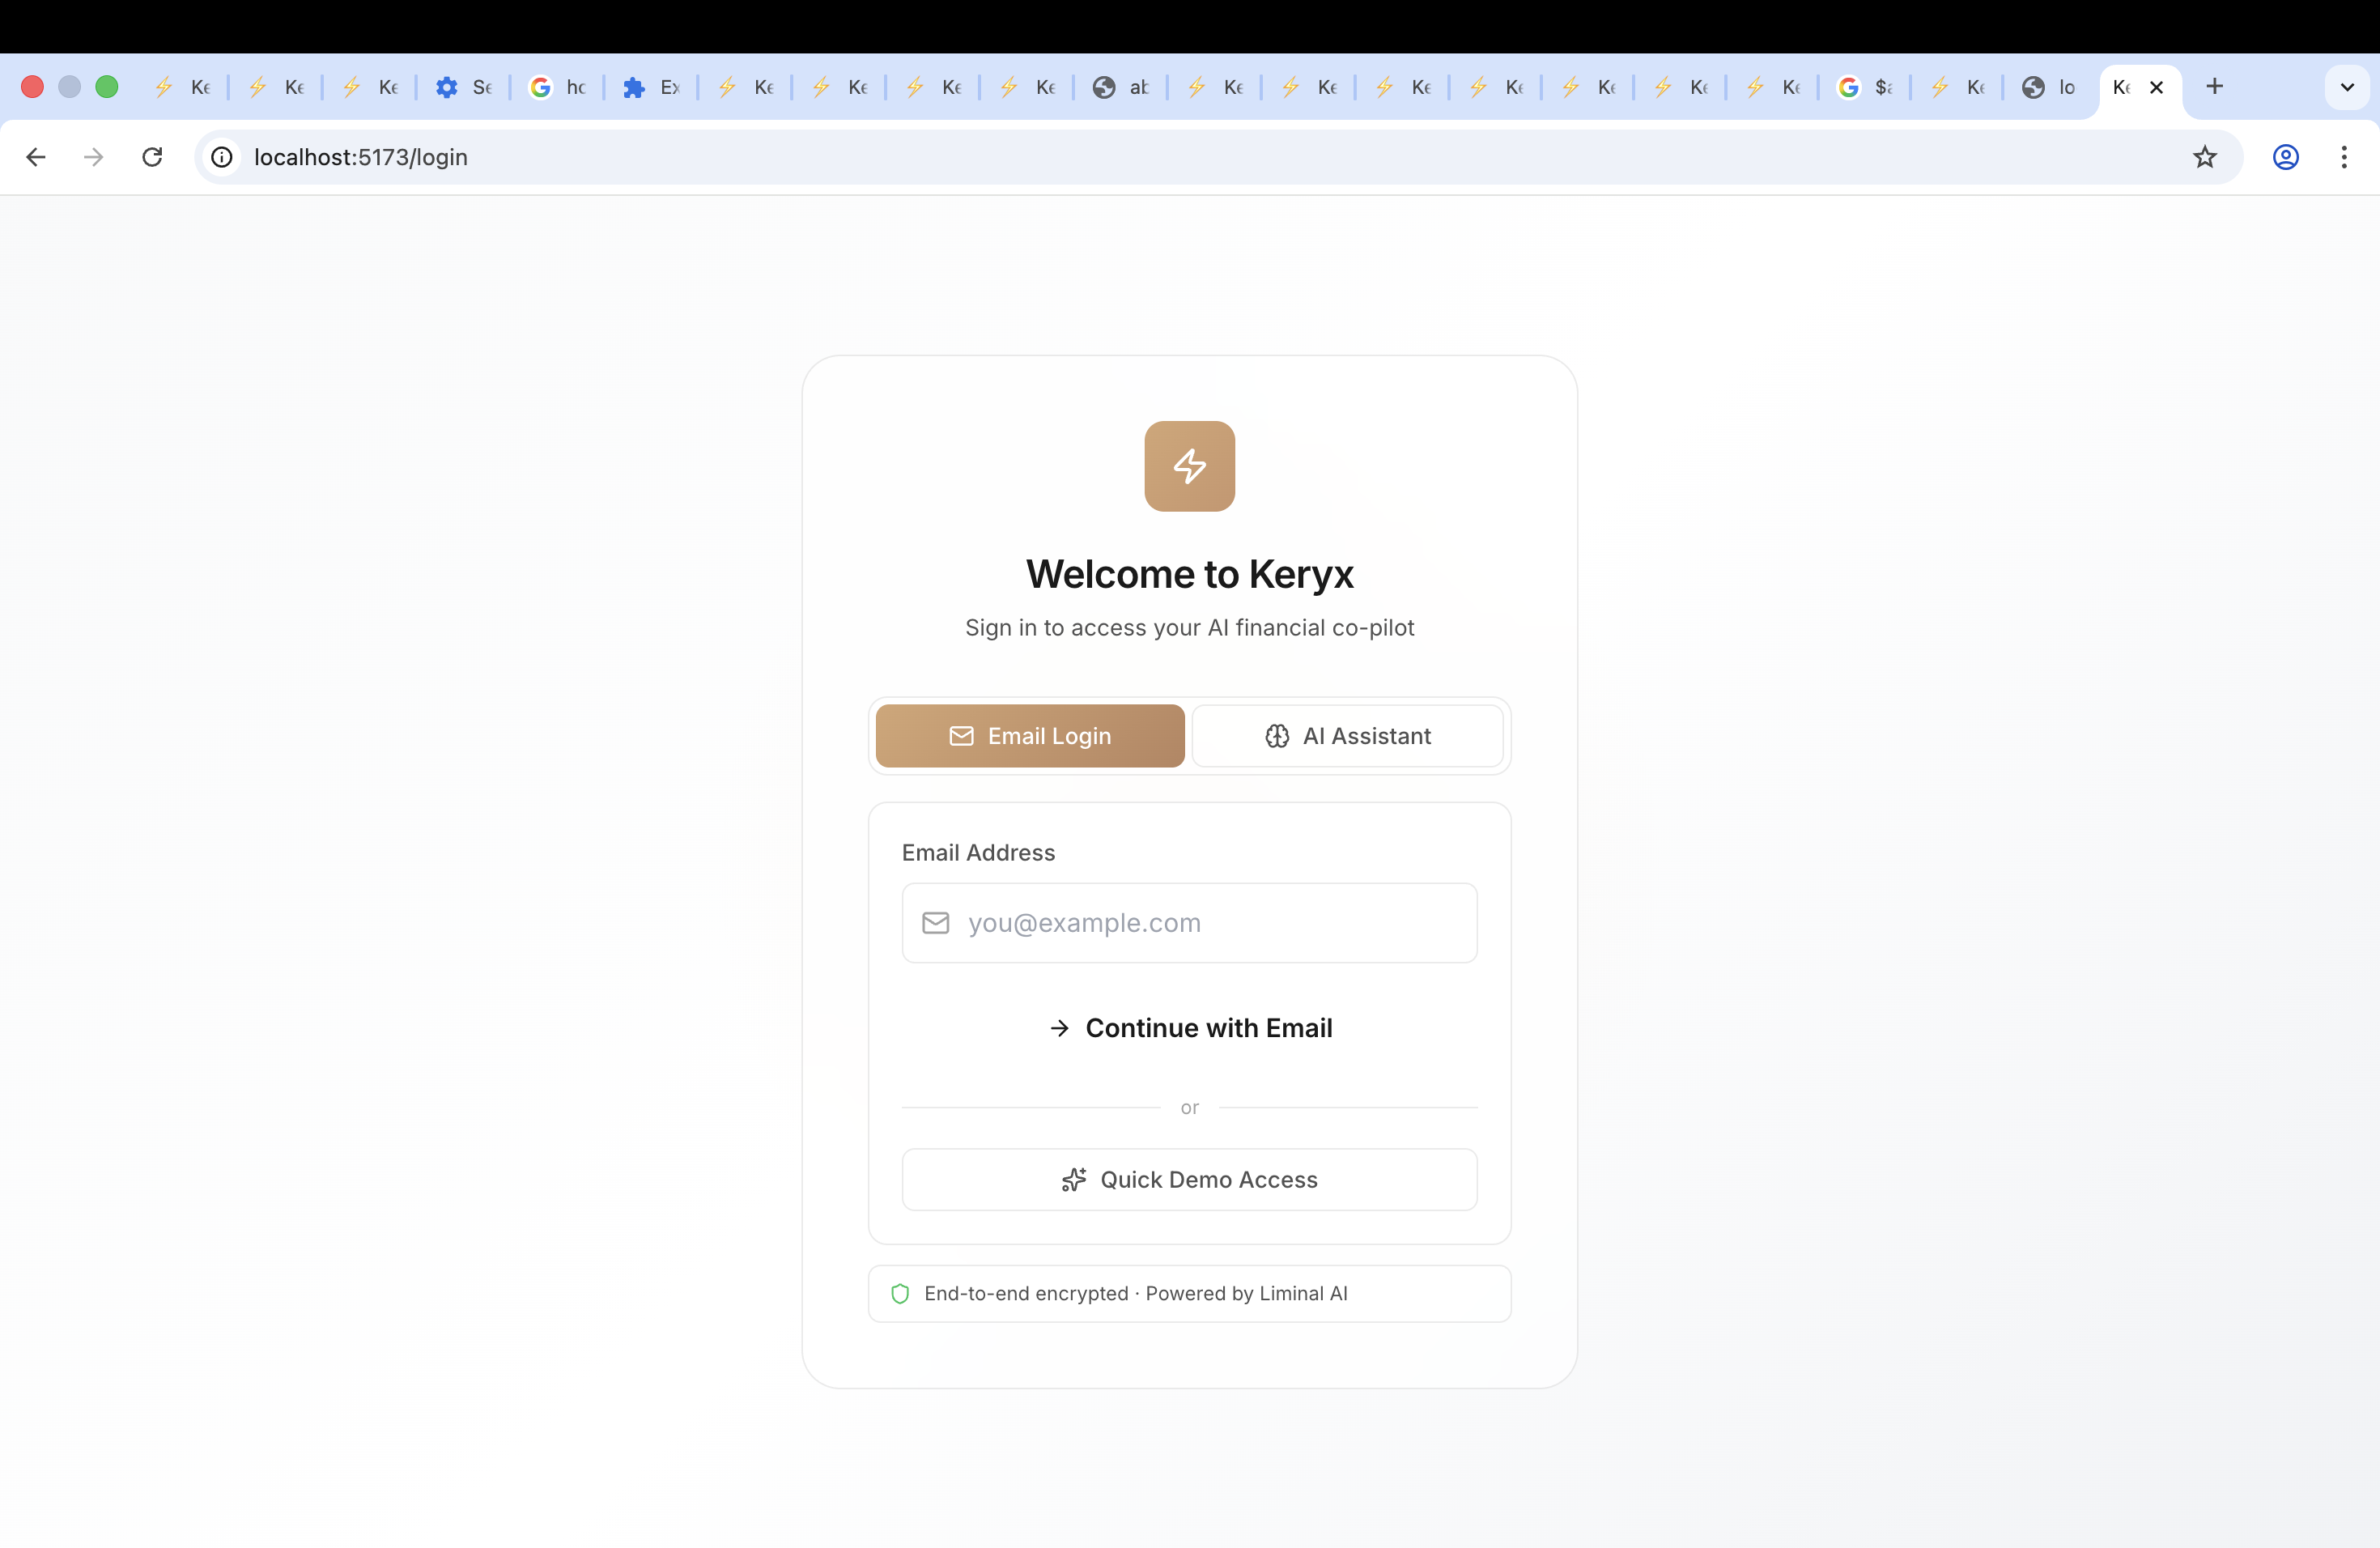Switch to the Extensions tab

(652, 87)
